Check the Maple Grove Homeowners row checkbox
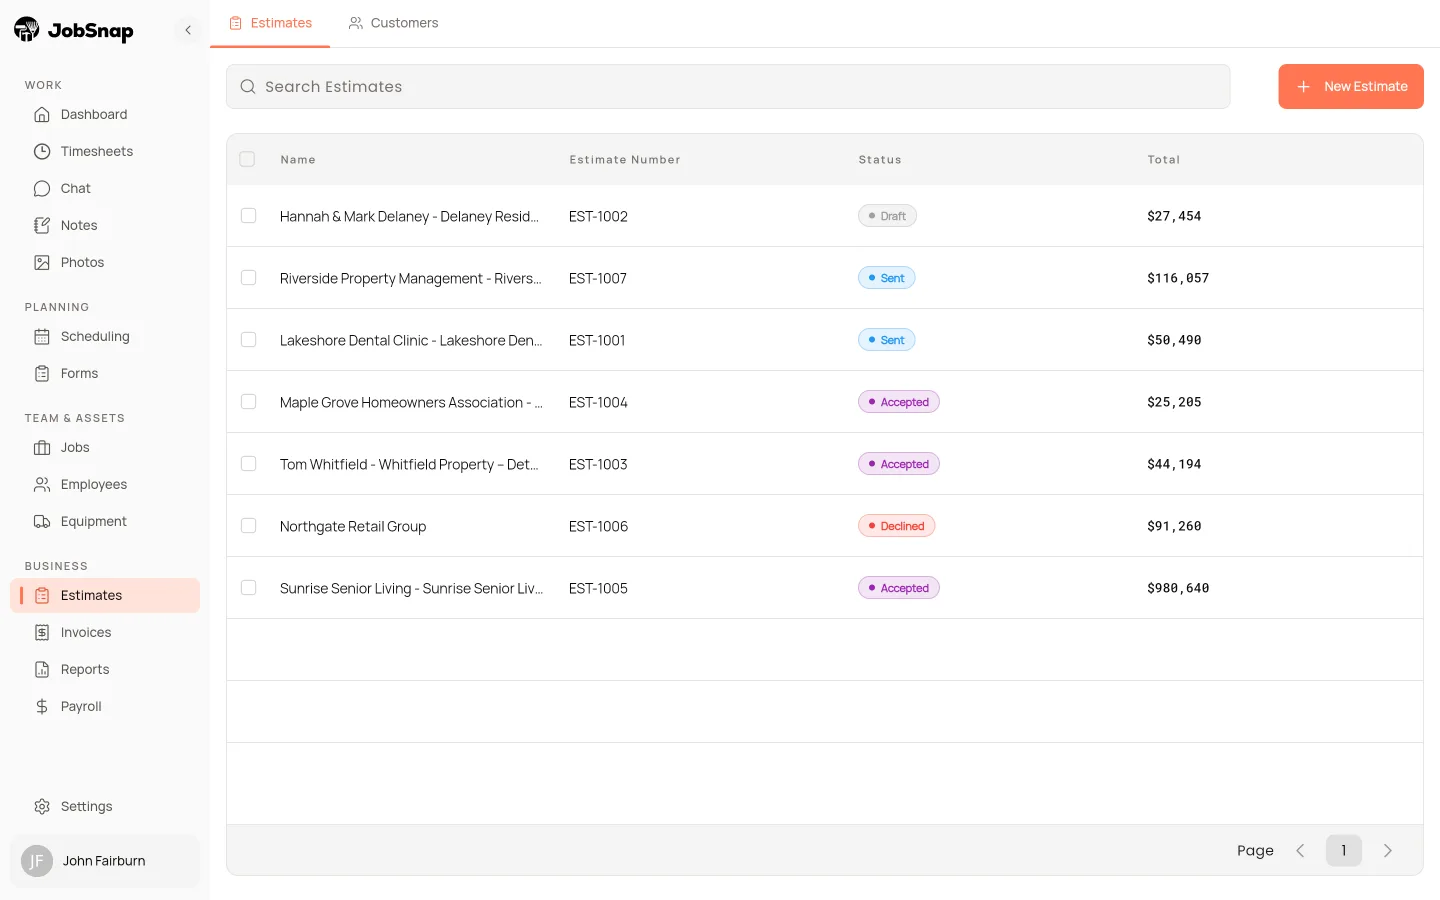The image size is (1440, 900). pos(249,402)
